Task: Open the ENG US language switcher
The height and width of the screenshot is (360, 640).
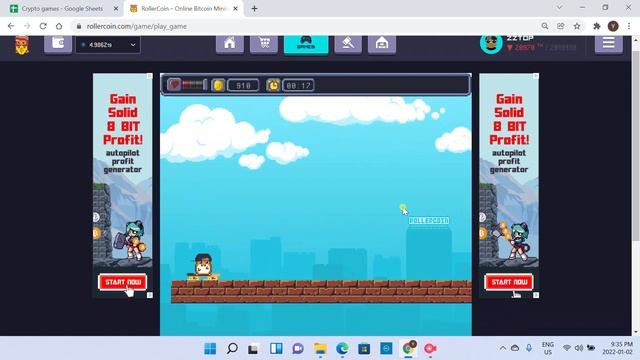Action: 548,348
